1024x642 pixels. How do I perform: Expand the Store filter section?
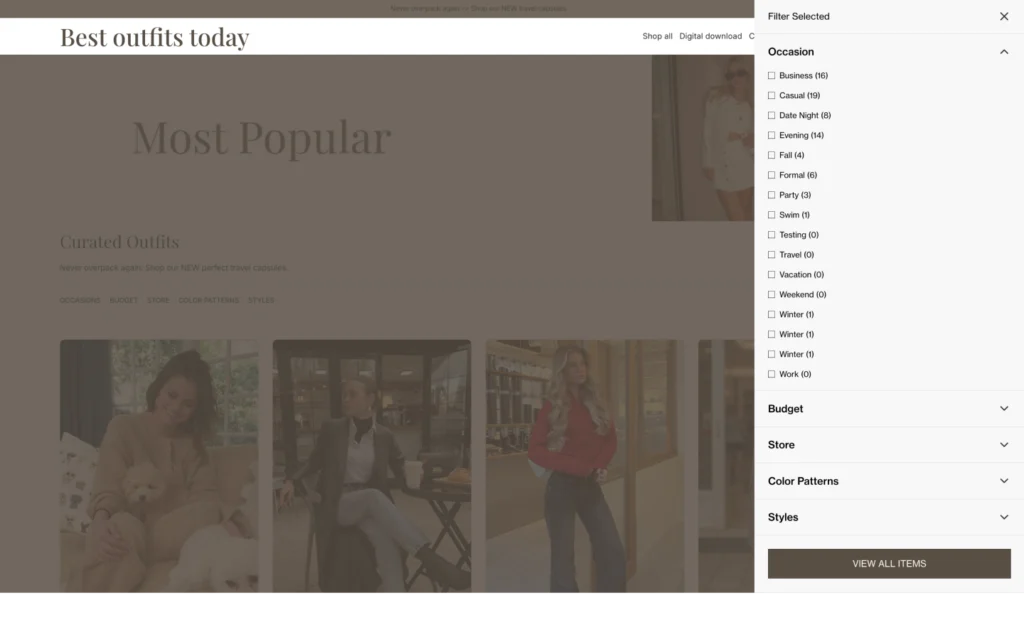coord(1004,445)
